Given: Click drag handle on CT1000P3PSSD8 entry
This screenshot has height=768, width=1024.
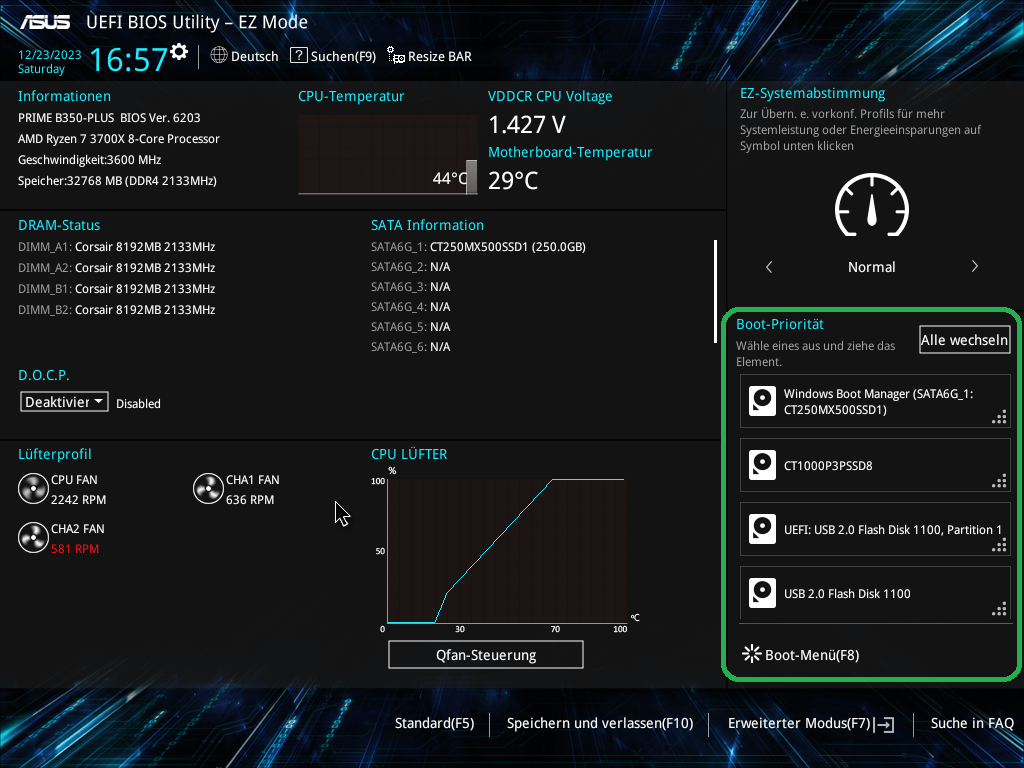Looking at the screenshot, I should 999,481.
